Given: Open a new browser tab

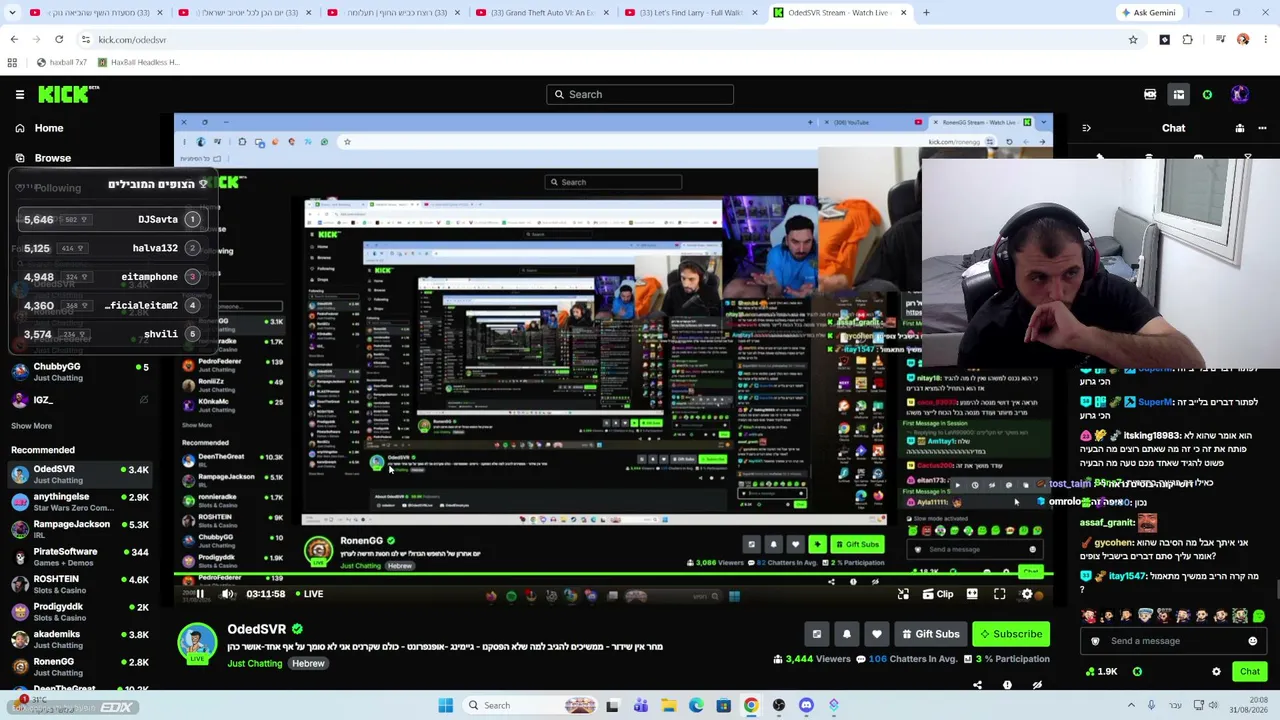Looking at the screenshot, I should [926, 13].
